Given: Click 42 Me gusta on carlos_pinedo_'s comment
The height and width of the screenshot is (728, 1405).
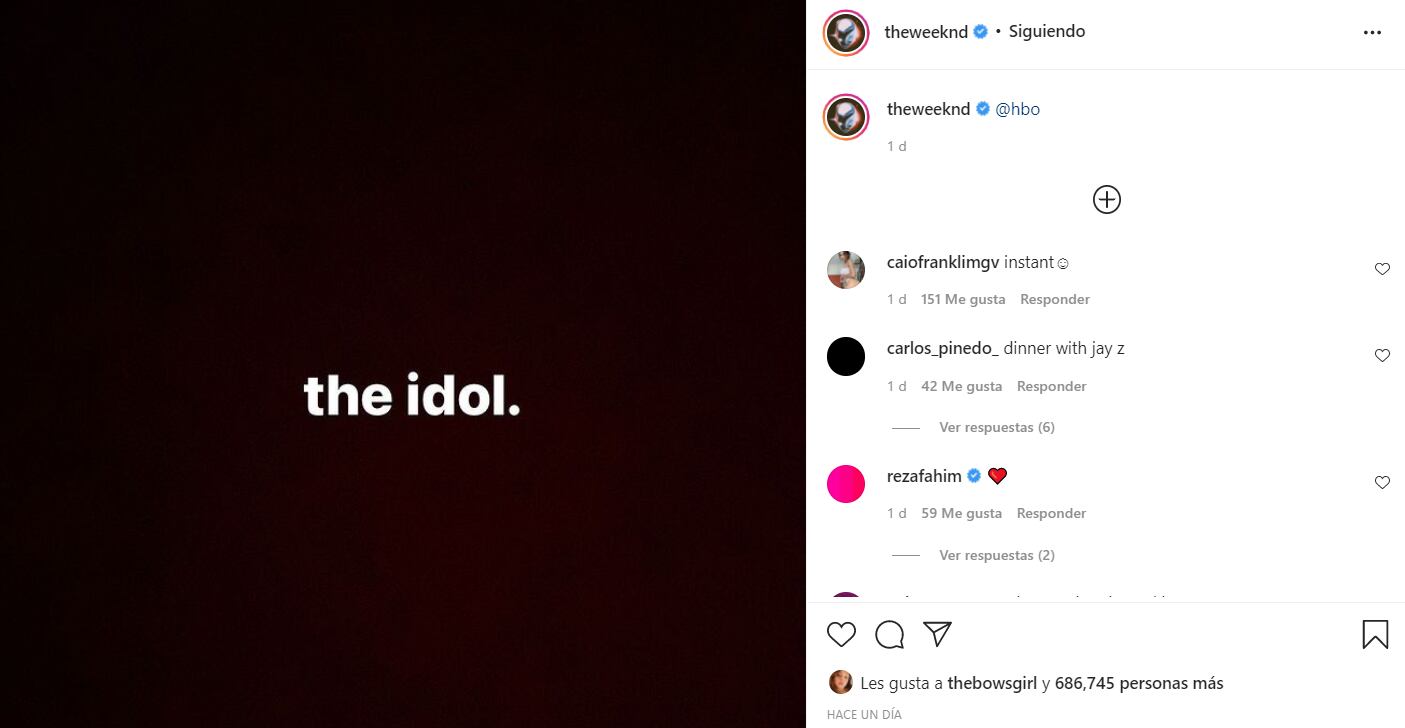Looking at the screenshot, I should [x=961, y=385].
